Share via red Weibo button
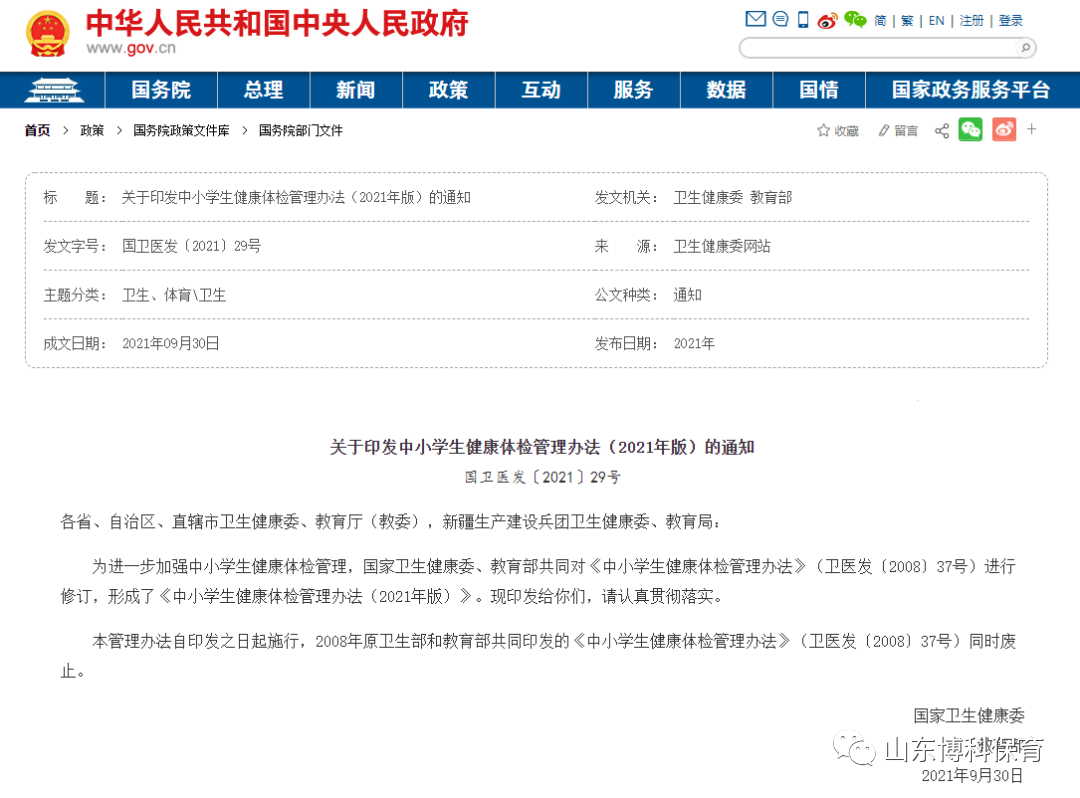The width and height of the screenshot is (1080, 798). coord(1004,130)
